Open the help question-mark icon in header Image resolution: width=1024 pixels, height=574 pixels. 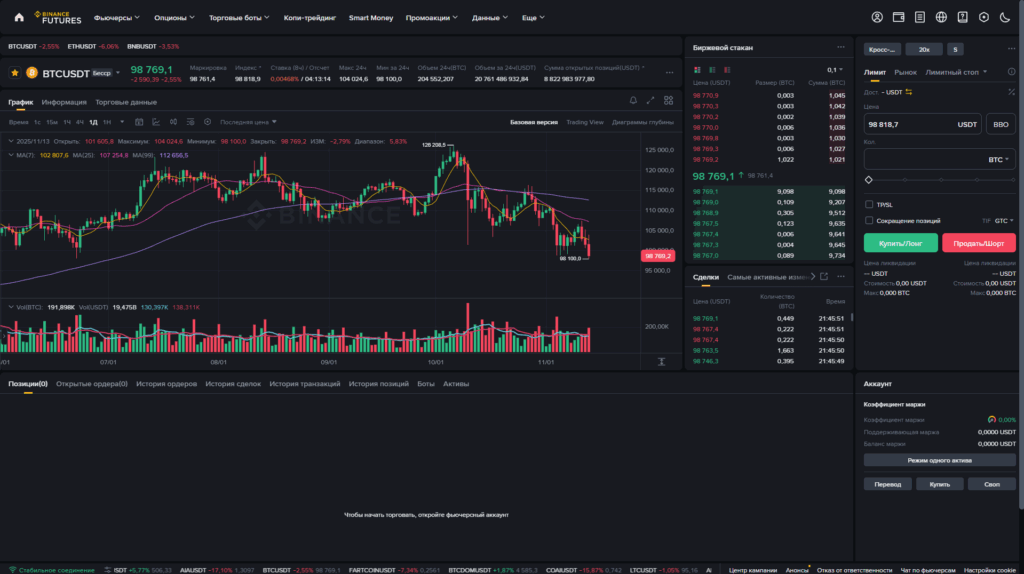963,18
